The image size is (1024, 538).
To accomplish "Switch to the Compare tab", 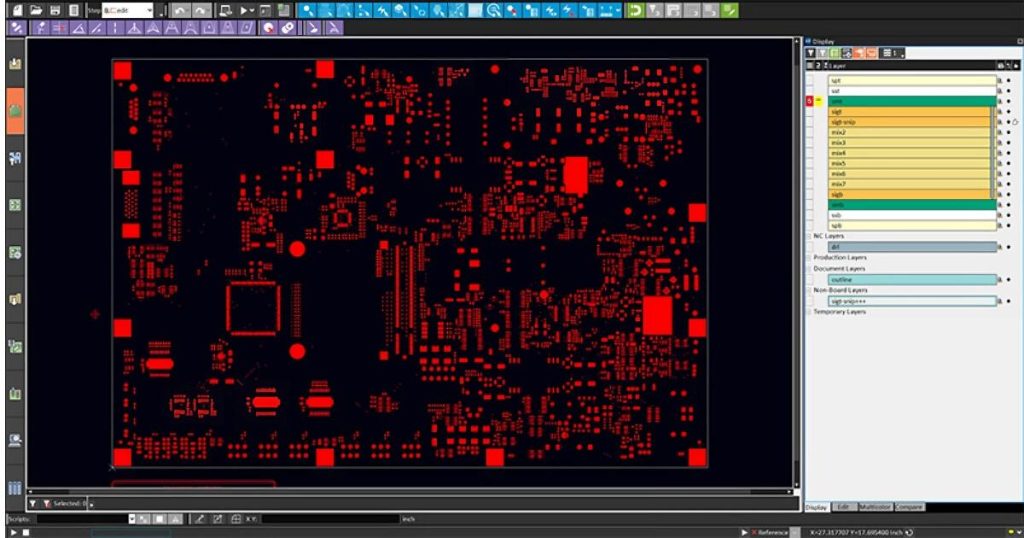I will (909, 507).
